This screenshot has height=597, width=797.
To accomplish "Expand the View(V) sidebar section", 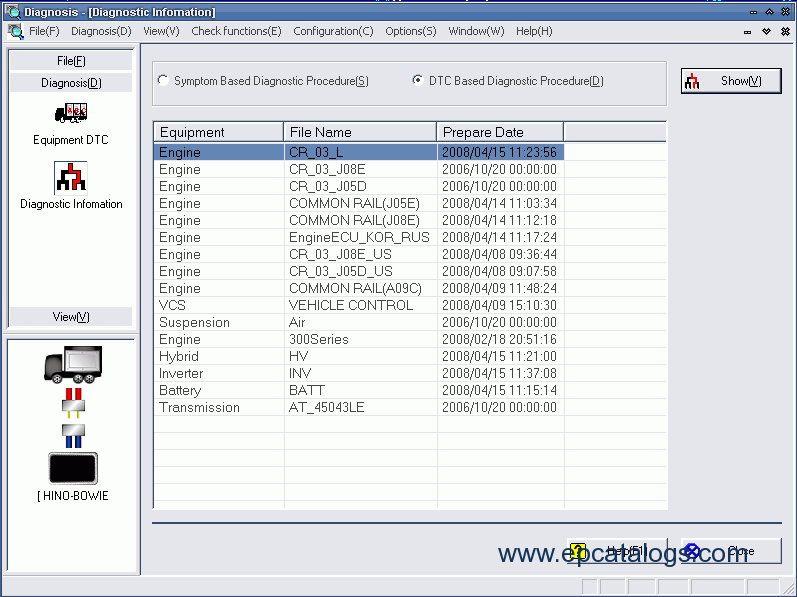I will point(71,317).
